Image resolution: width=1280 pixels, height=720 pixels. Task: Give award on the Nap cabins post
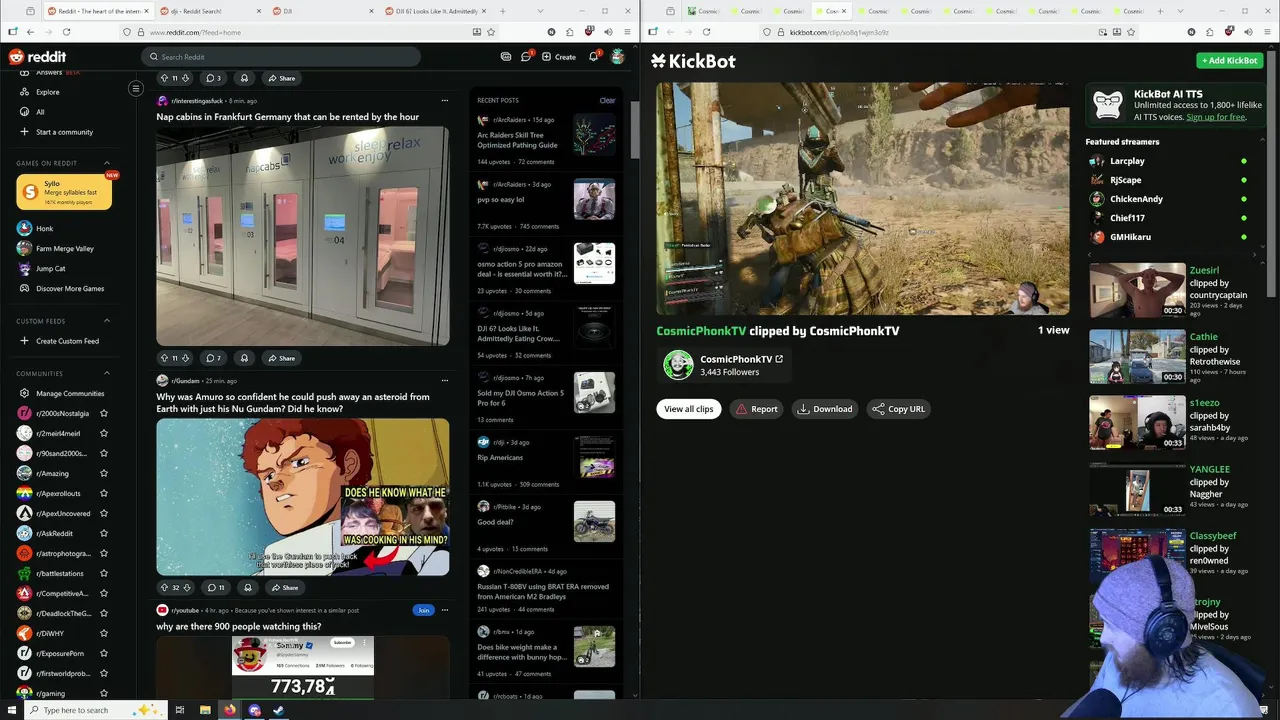244,358
